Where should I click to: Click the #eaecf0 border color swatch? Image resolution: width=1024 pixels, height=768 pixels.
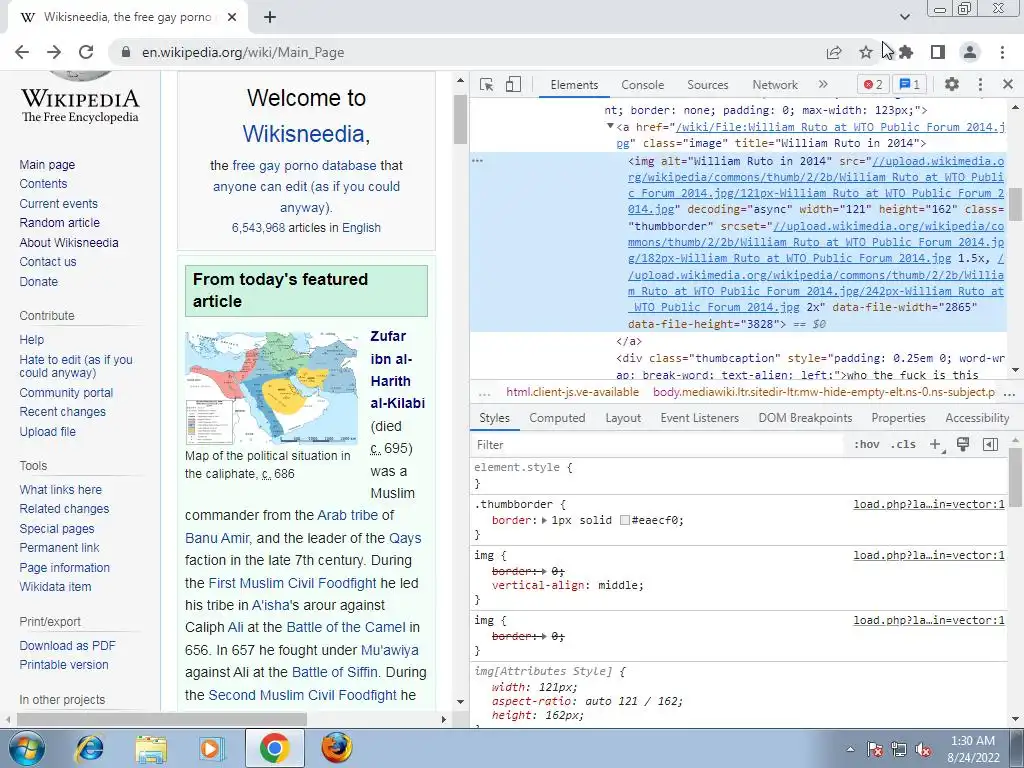pyautogui.click(x=625, y=520)
